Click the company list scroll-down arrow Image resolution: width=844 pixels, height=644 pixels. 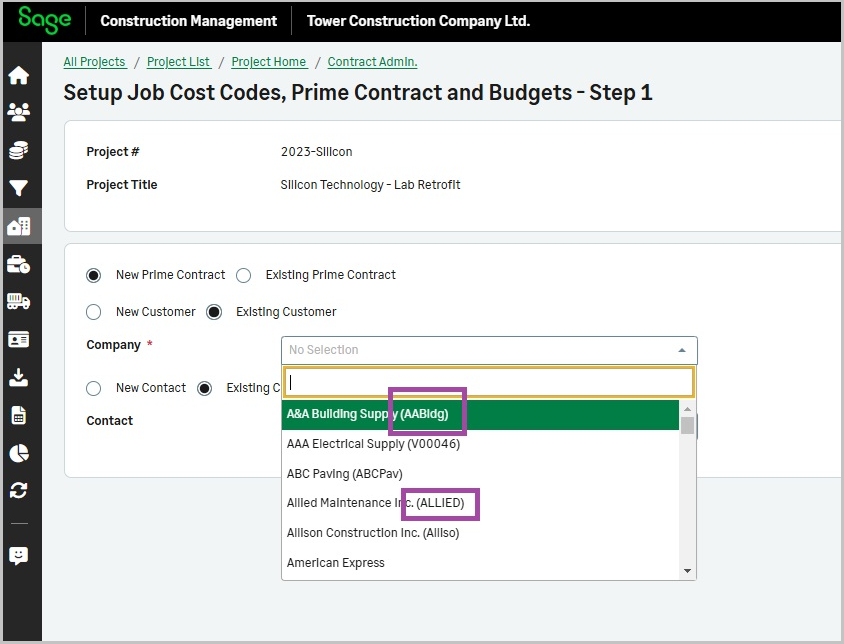click(x=687, y=571)
